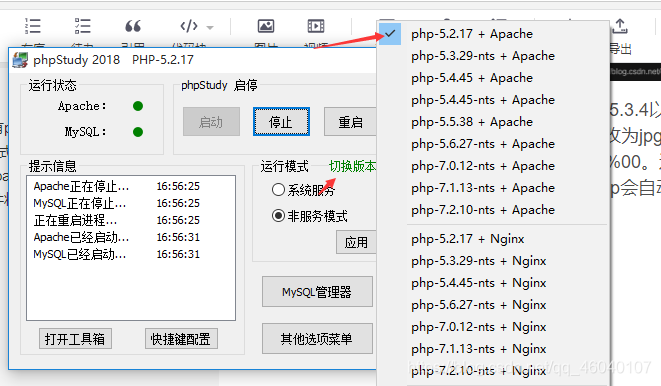
Task: Select php-7.1.13-nts + Nginx menu entry
Action: point(494,348)
